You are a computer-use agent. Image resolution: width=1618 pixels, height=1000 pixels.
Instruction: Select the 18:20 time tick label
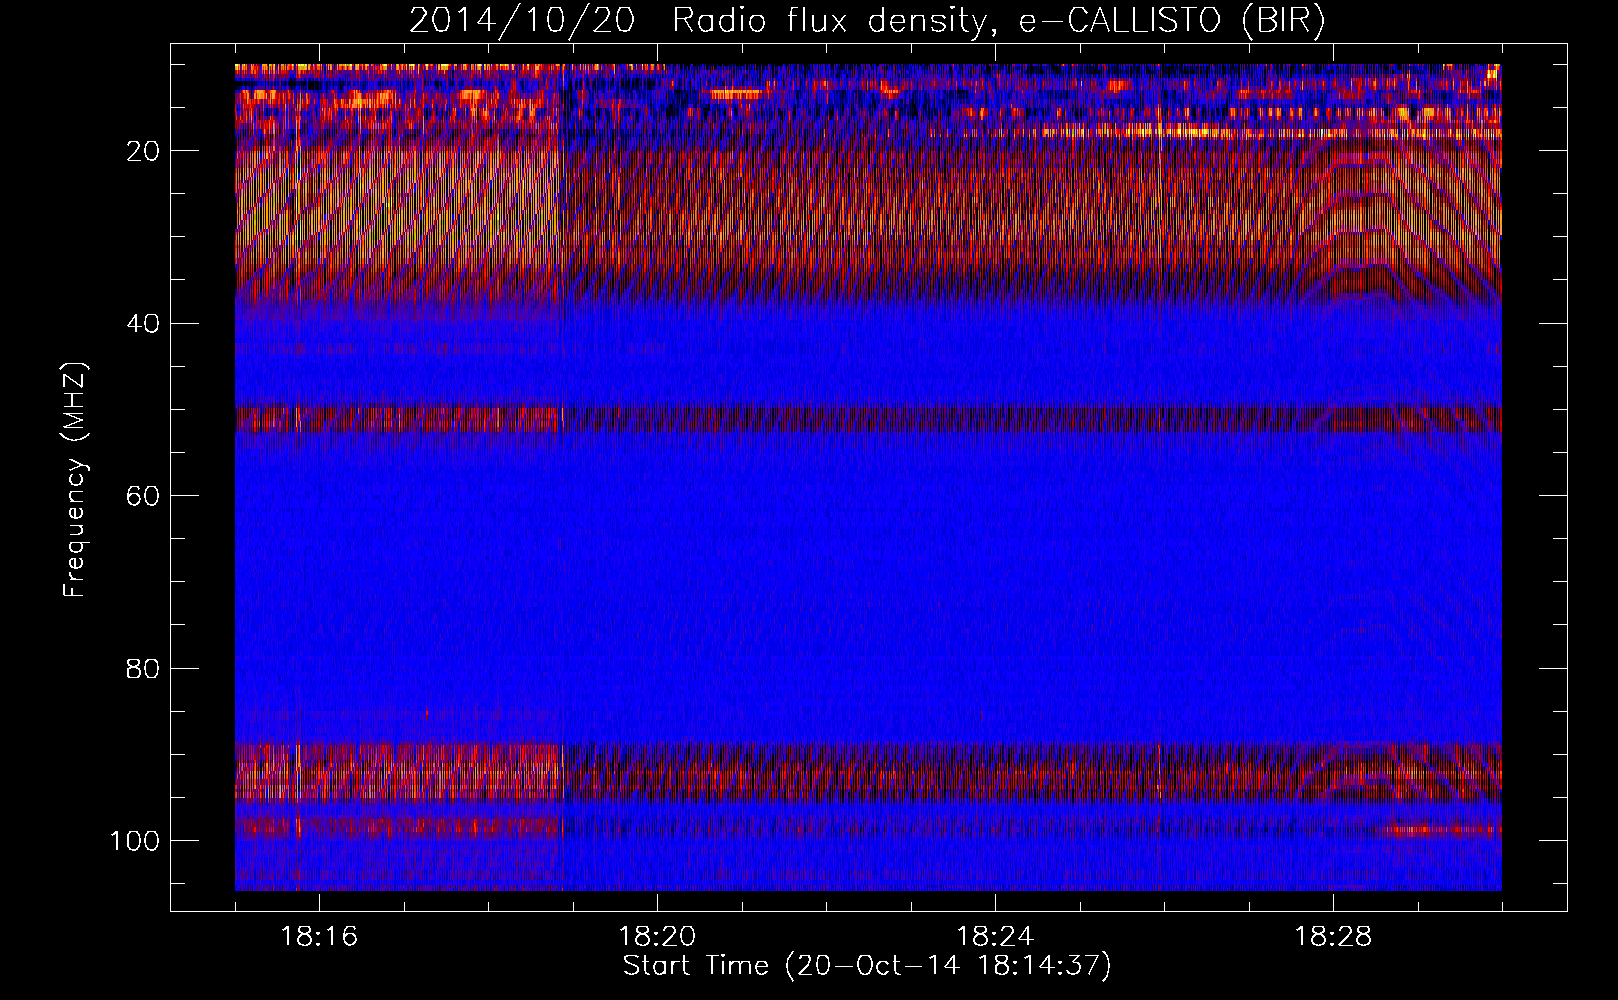(657, 937)
